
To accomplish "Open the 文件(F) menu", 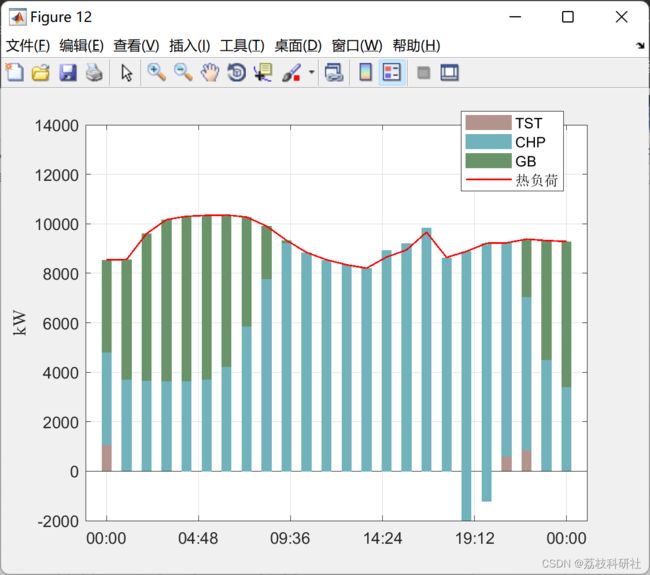I will pyautogui.click(x=28, y=46).
